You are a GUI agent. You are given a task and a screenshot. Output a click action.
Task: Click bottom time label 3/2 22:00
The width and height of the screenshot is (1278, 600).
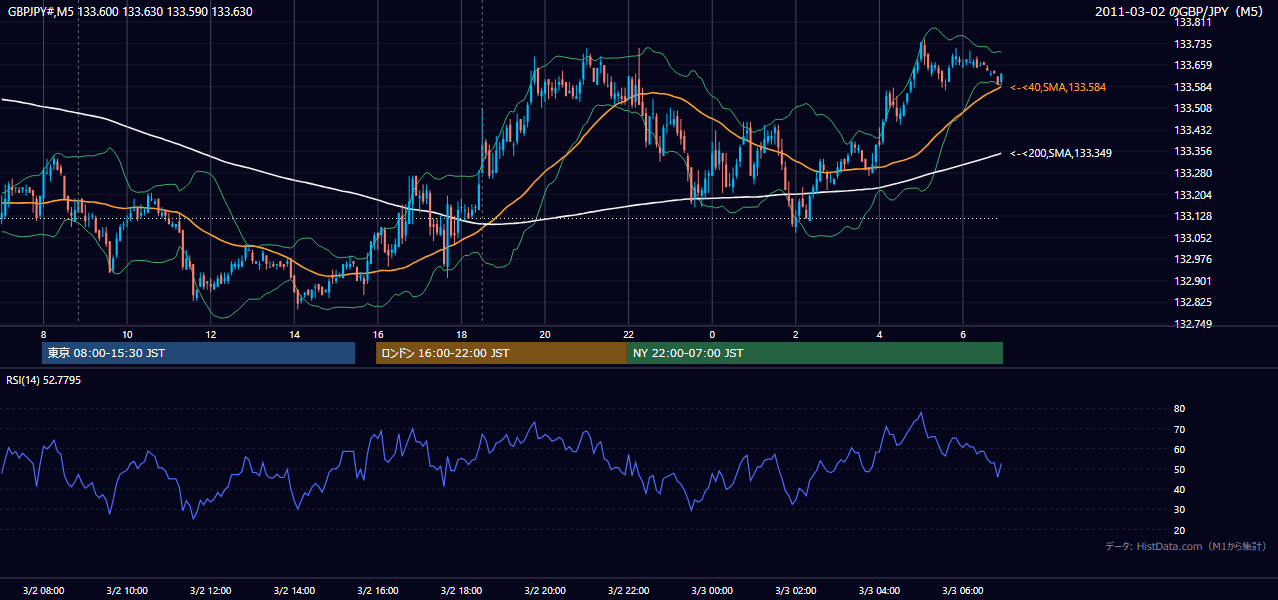pyautogui.click(x=628, y=591)
